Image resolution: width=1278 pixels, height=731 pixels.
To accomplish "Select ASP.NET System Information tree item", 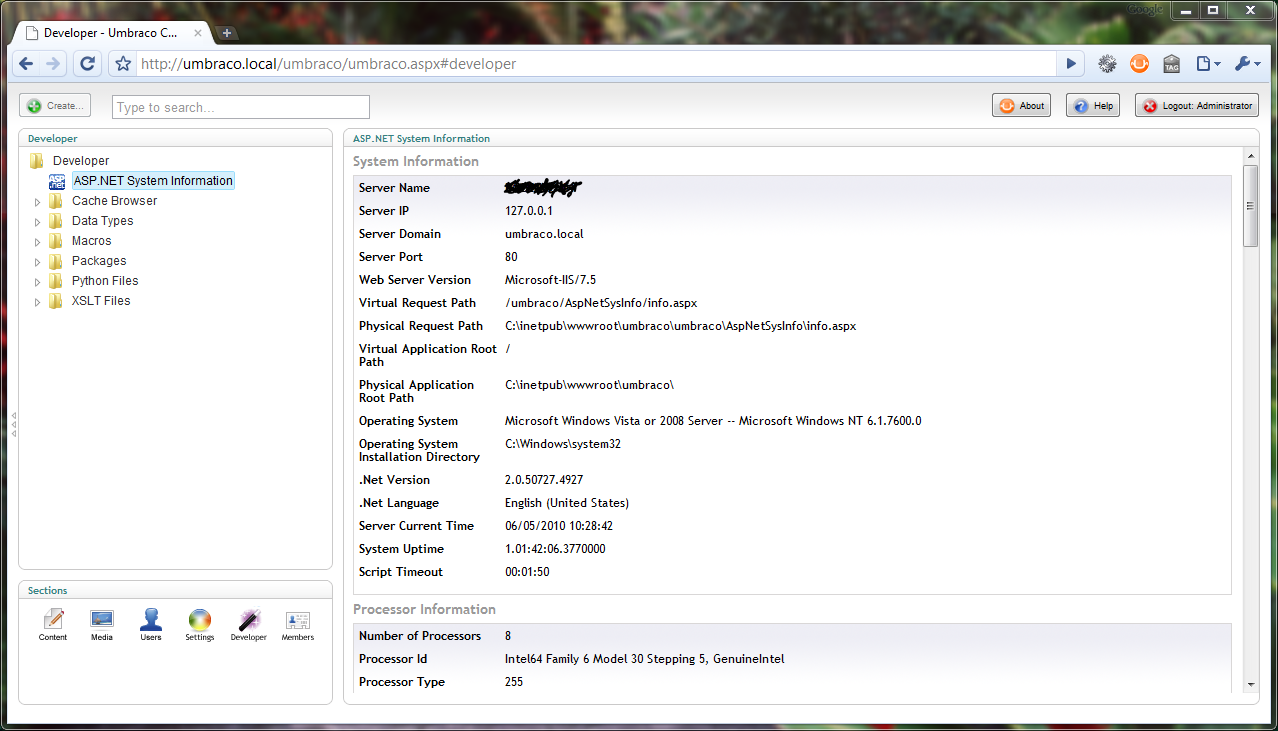I will click(153, 181).
